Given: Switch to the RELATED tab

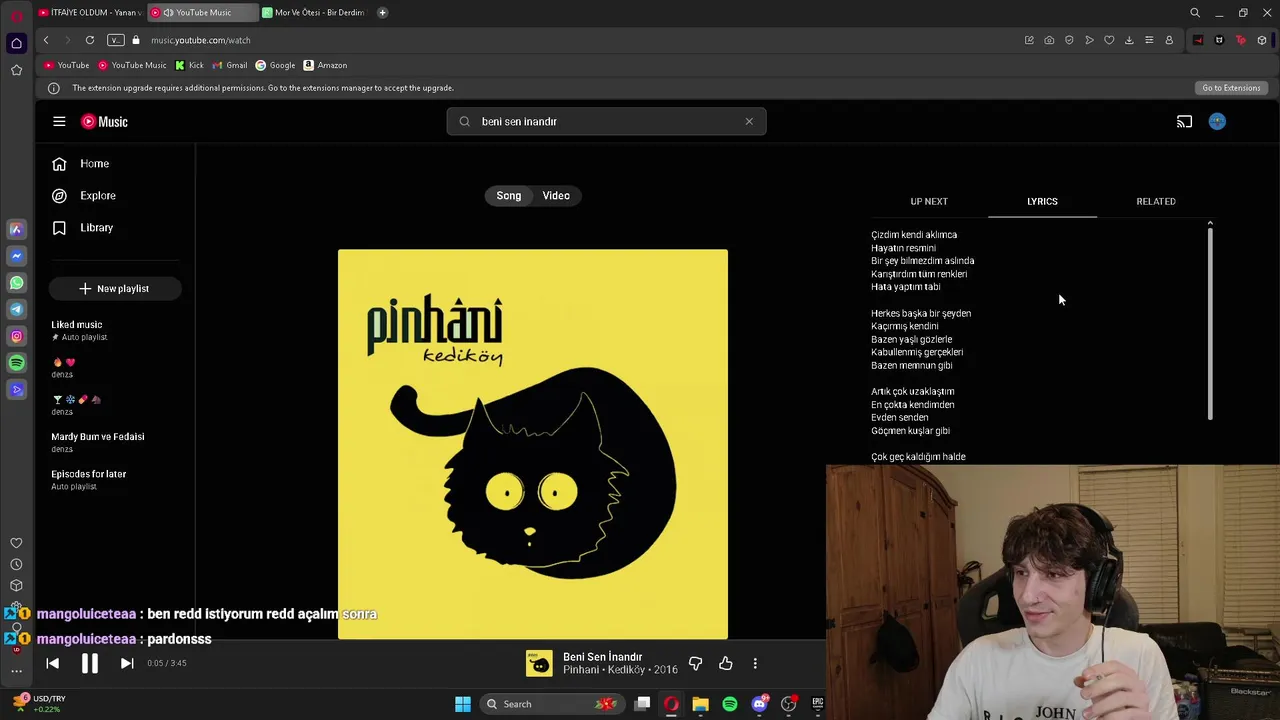Looking at the screenshot, I should [x=1156, y=201].
